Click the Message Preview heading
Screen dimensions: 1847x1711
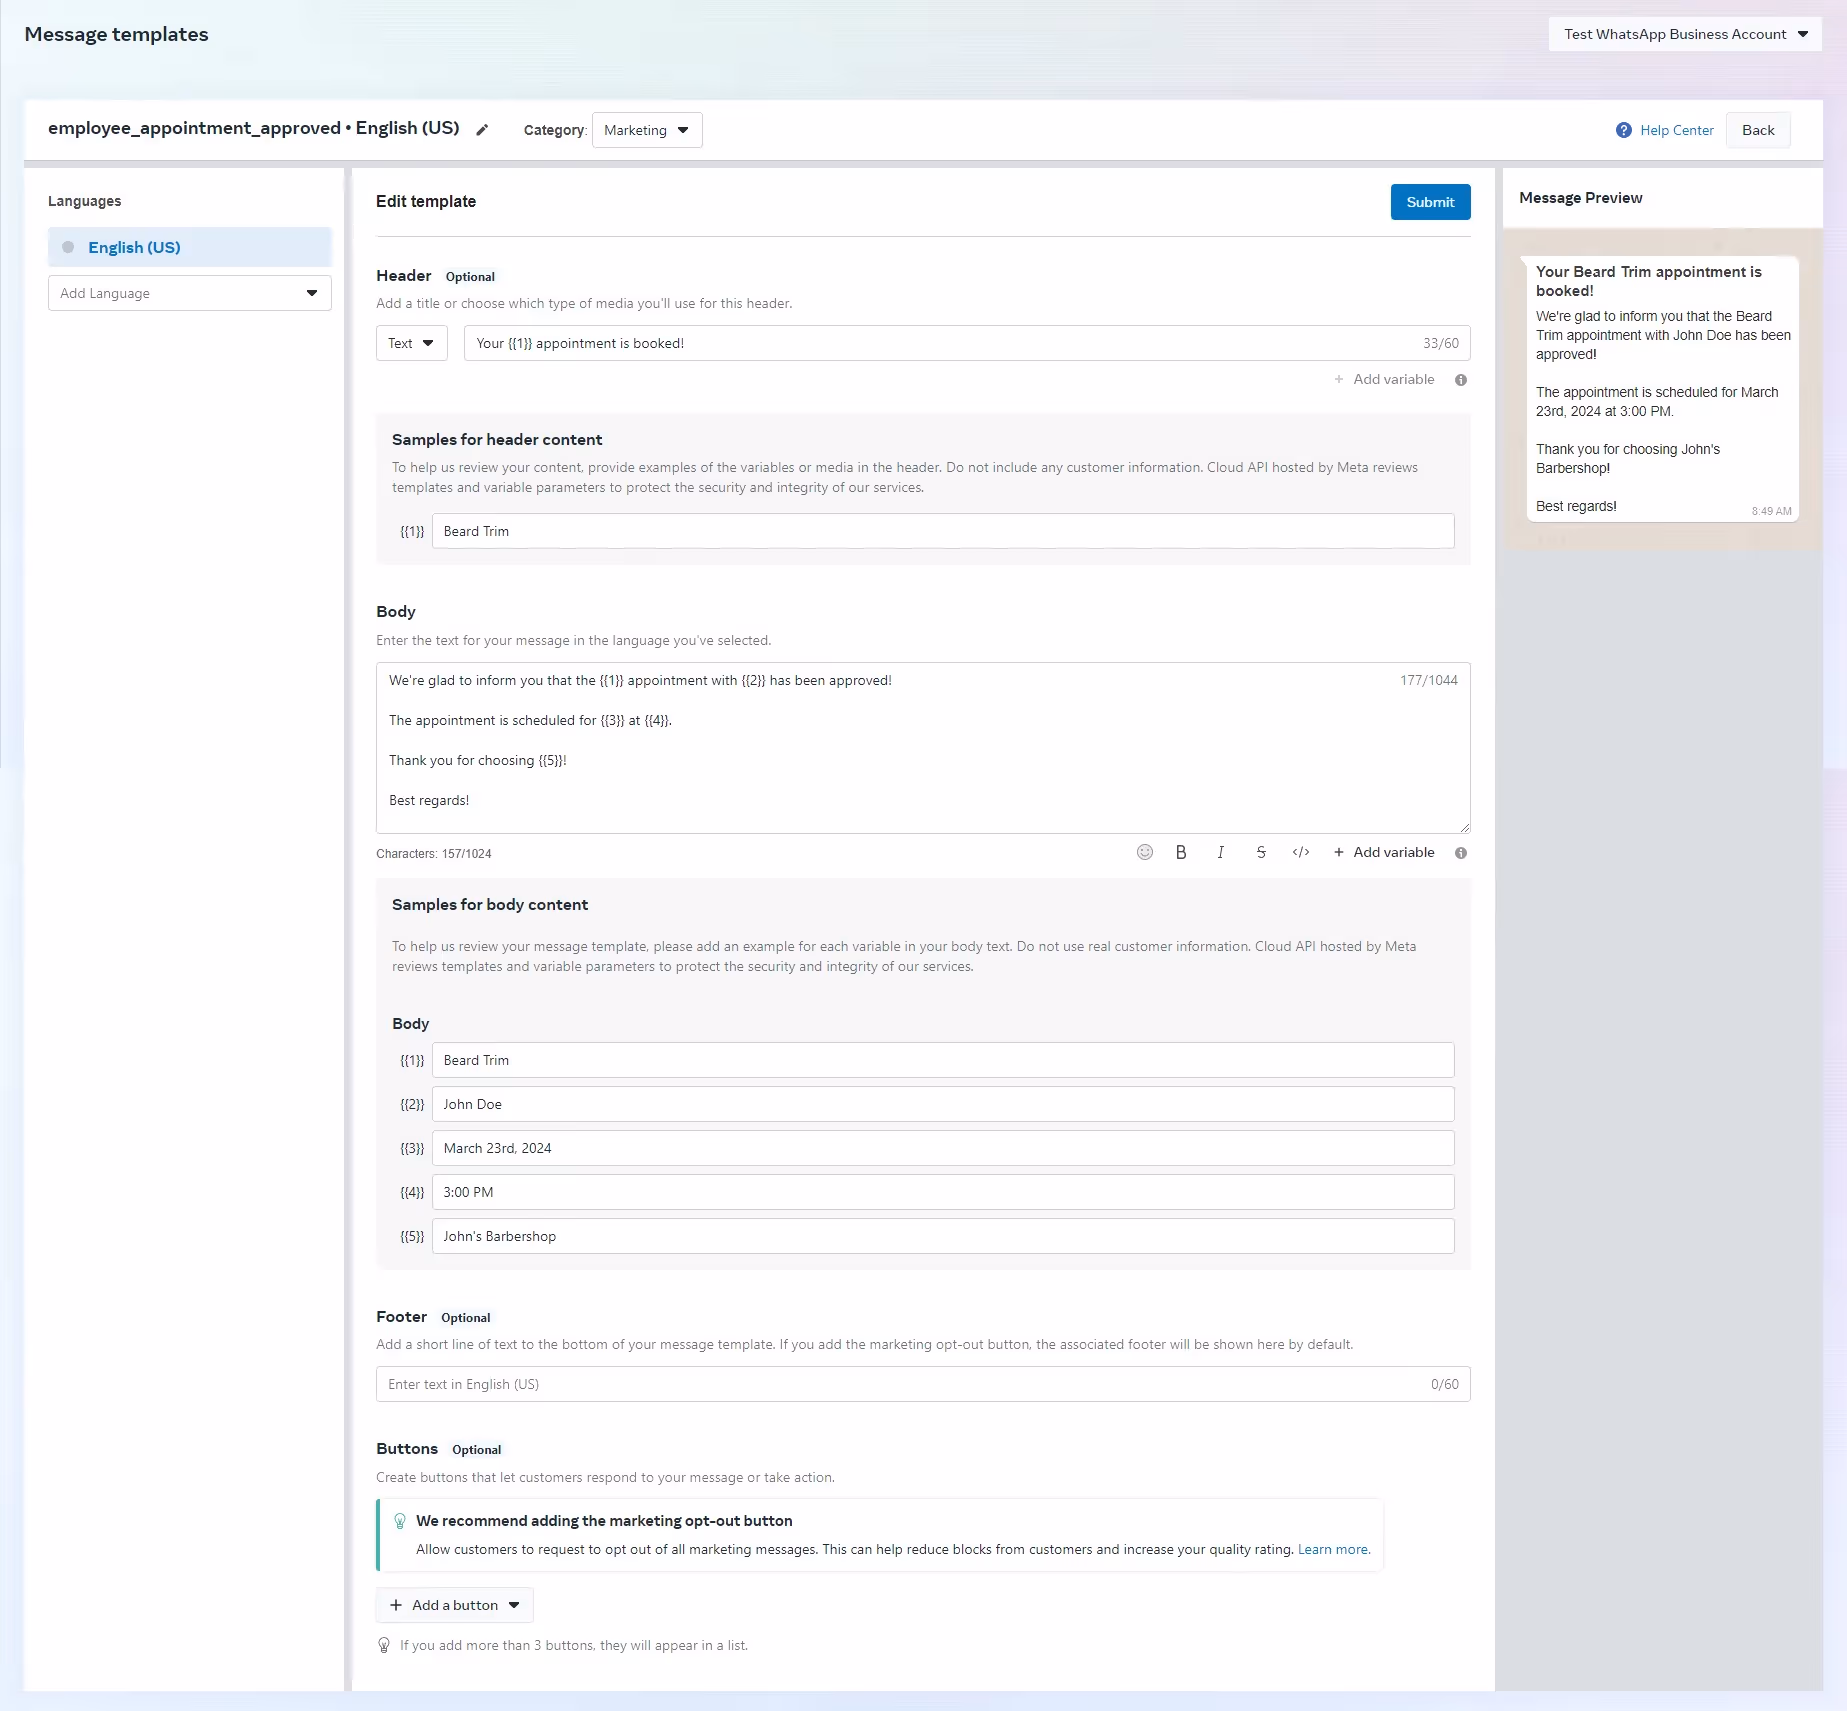[1580, 198]
